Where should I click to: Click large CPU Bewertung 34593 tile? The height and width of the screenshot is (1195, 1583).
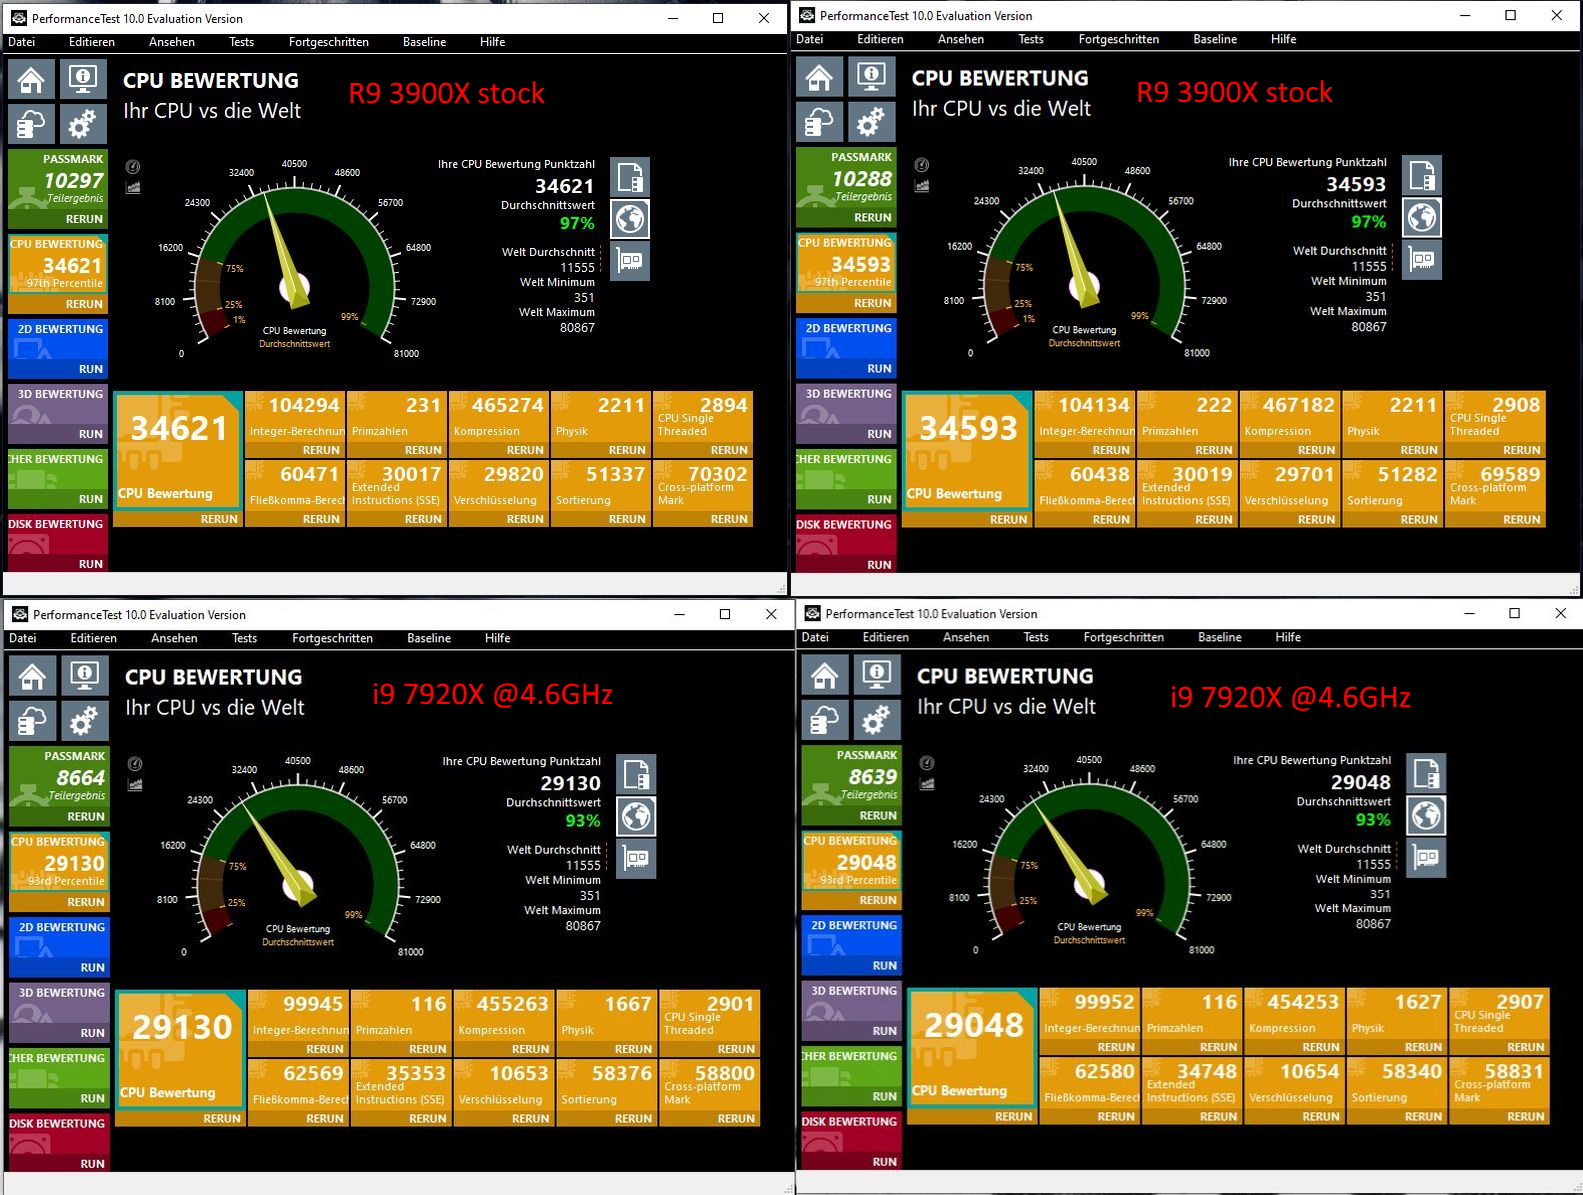click(968, 450)
